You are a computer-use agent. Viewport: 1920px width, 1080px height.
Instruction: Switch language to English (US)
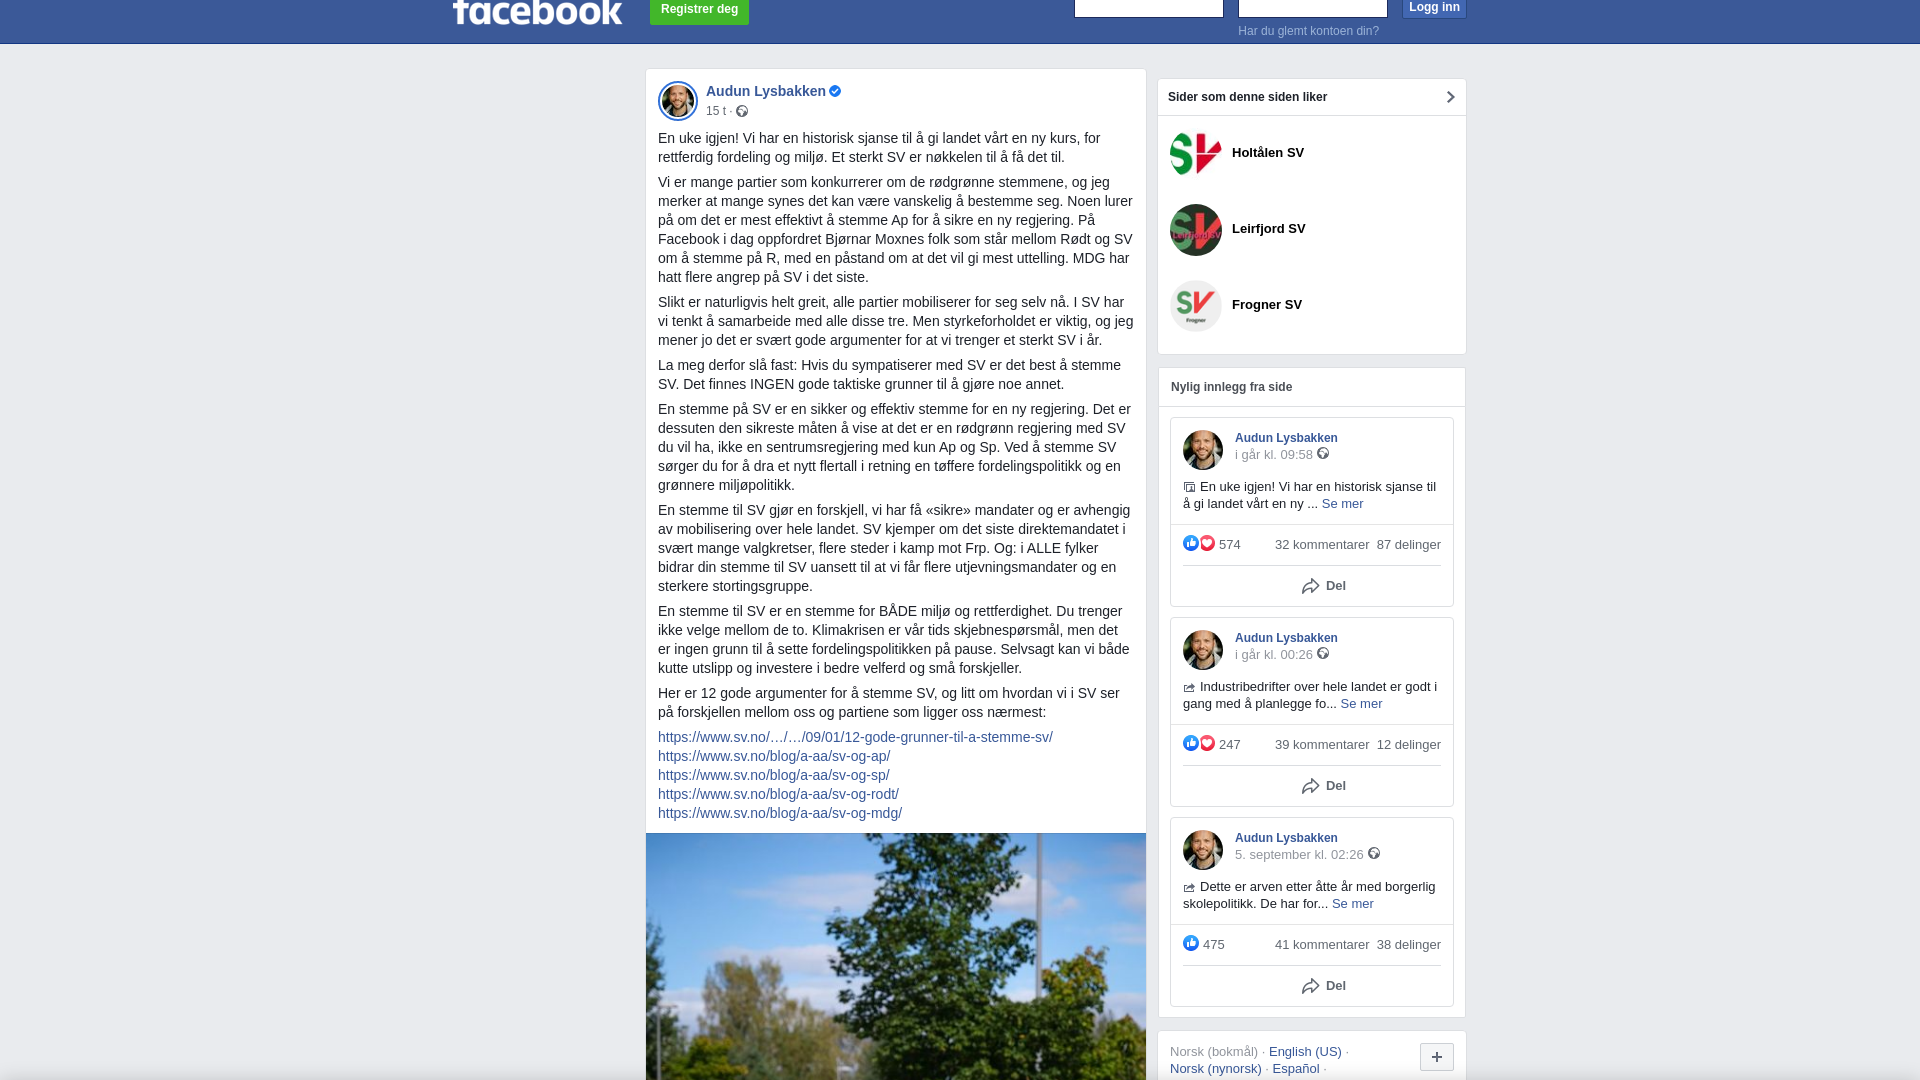(x=1305, y=1052)
